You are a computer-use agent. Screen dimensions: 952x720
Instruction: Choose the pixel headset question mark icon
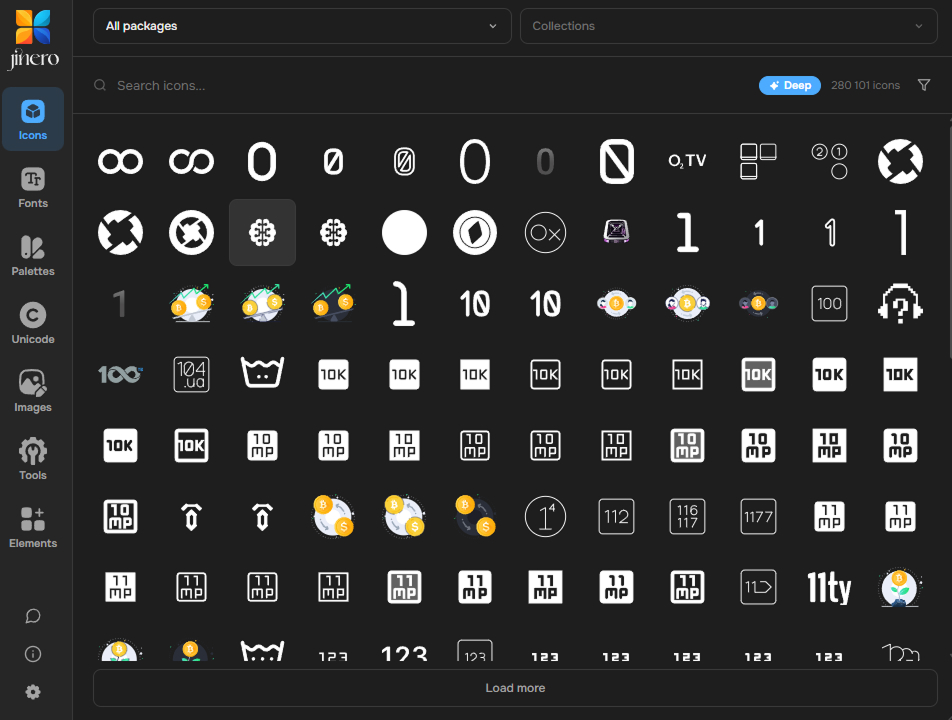(x=900, y=304)
